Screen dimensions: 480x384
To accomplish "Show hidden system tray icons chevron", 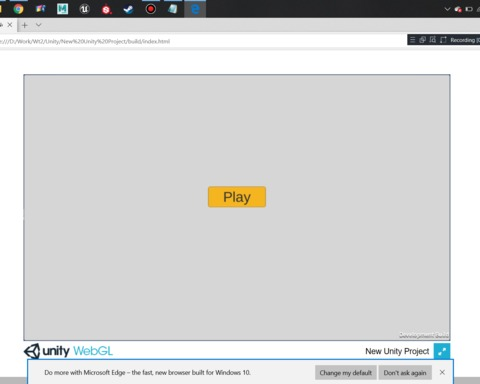I will tap(447, 9).
